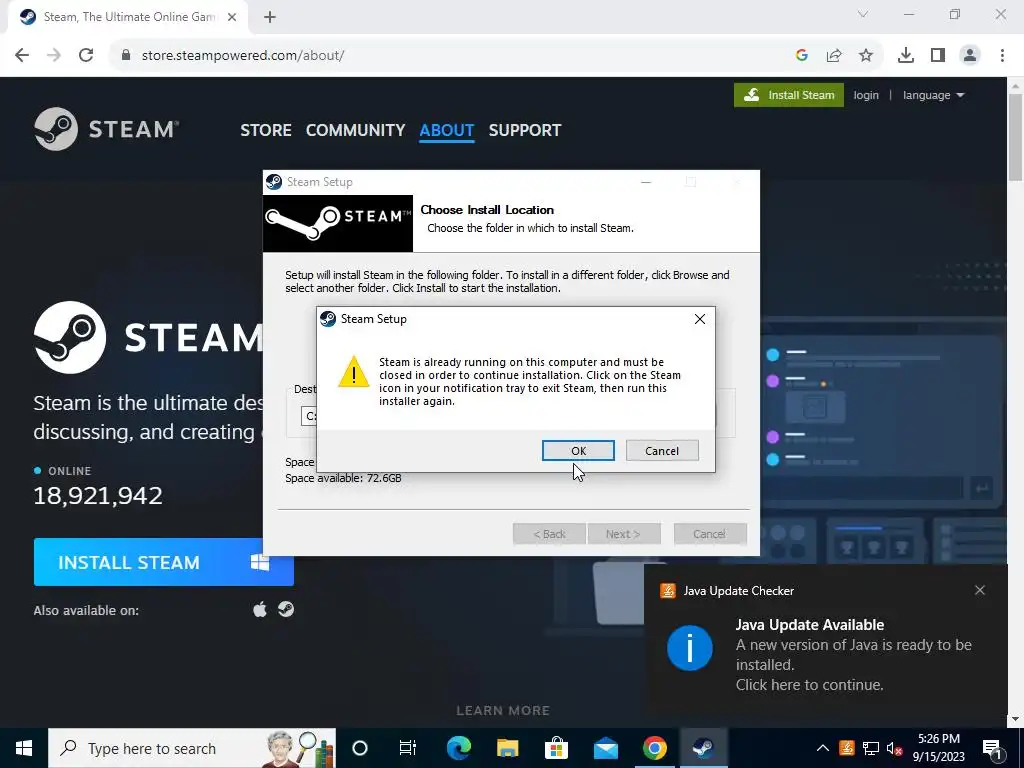Open the Windows Start menu
This screenshot has height=768, width=1024.
click(24, 748)
